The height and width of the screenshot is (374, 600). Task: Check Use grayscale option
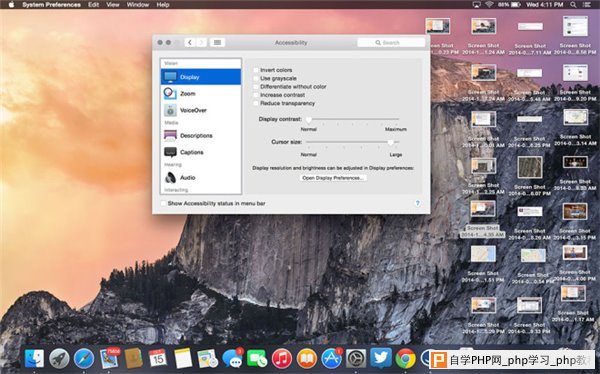click(x=256, y=78)
